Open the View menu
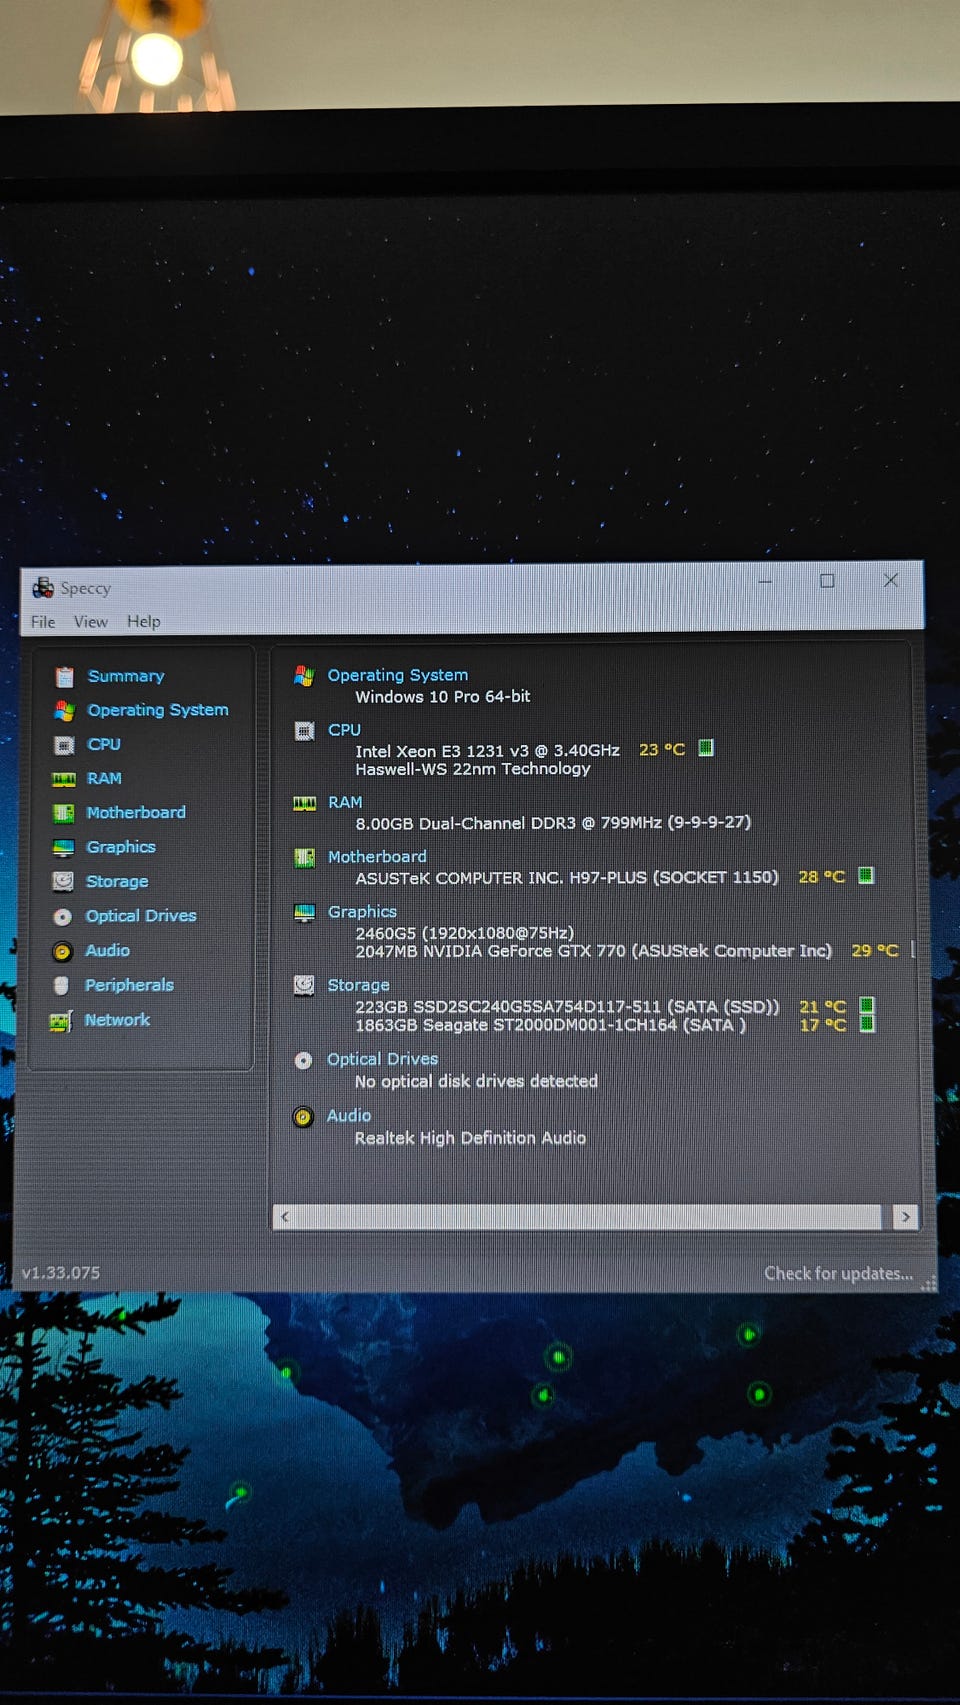Screen dimensions: 960x1705 tap(90, 621)
